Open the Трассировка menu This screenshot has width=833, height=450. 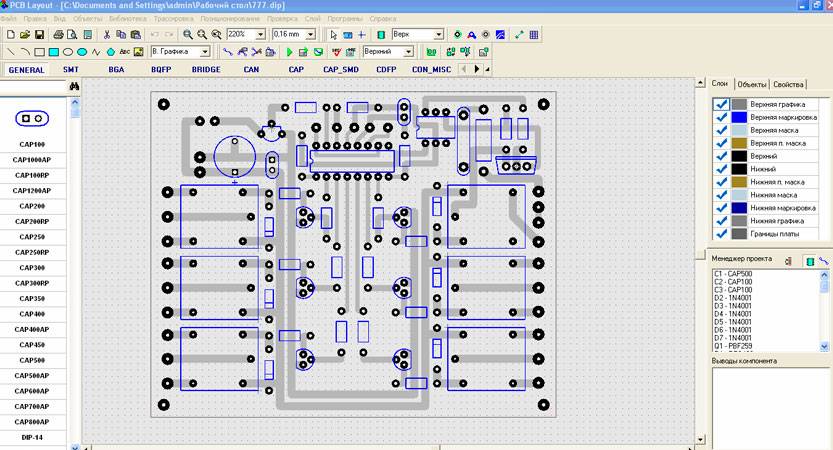(x=174, y=19)
